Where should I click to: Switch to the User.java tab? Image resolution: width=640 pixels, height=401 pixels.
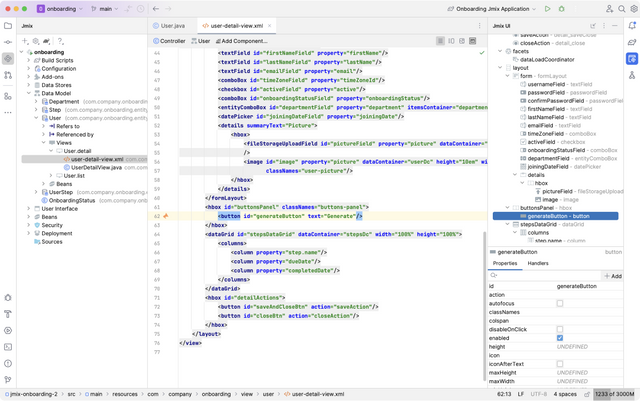(x=171, y=25)
